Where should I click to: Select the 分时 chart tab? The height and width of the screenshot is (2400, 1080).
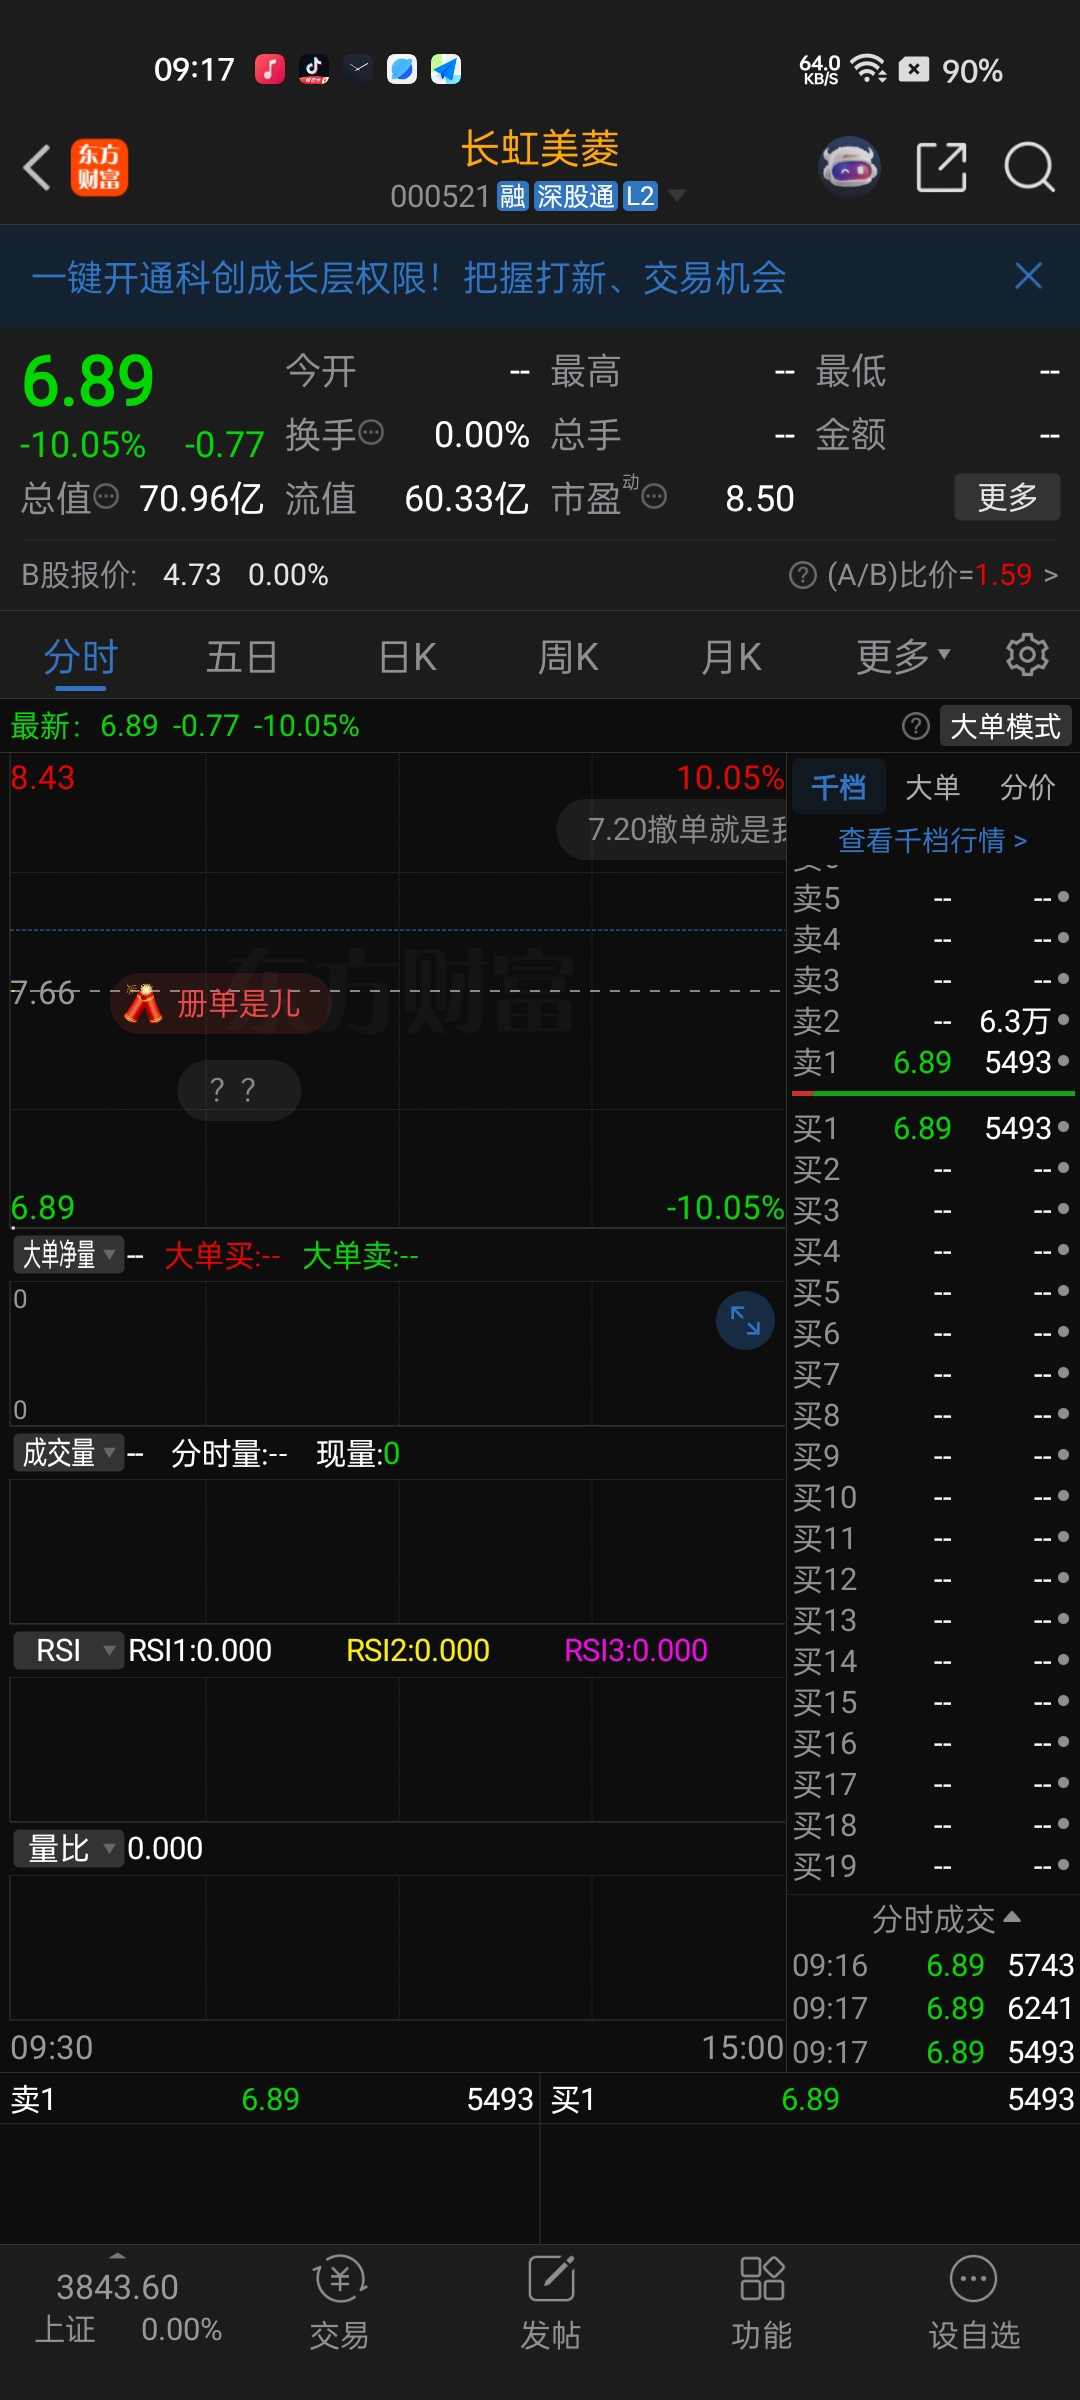coord(81,657)
